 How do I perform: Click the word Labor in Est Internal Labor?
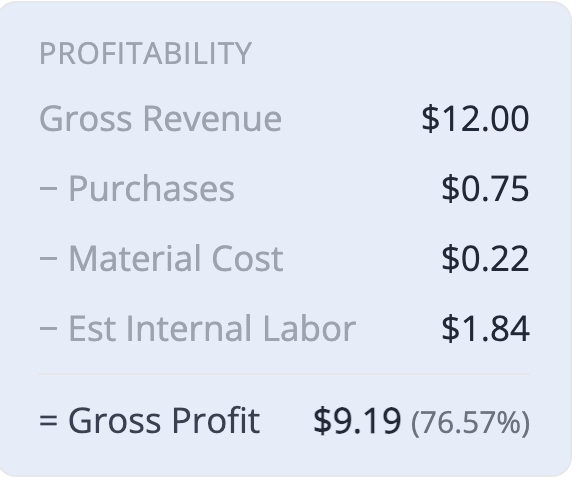309,328
